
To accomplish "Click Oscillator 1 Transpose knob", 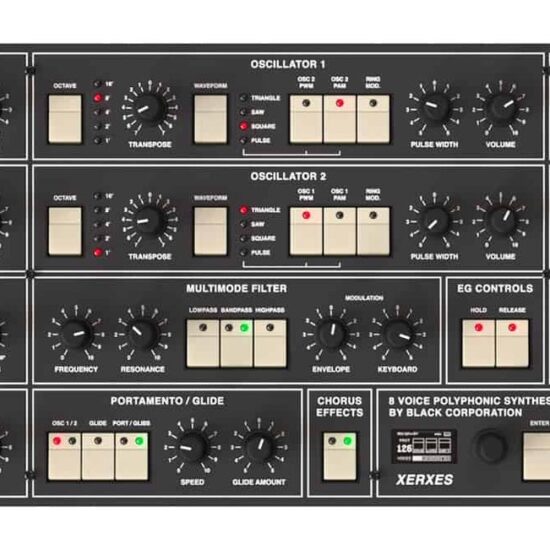I will (149, 108).
